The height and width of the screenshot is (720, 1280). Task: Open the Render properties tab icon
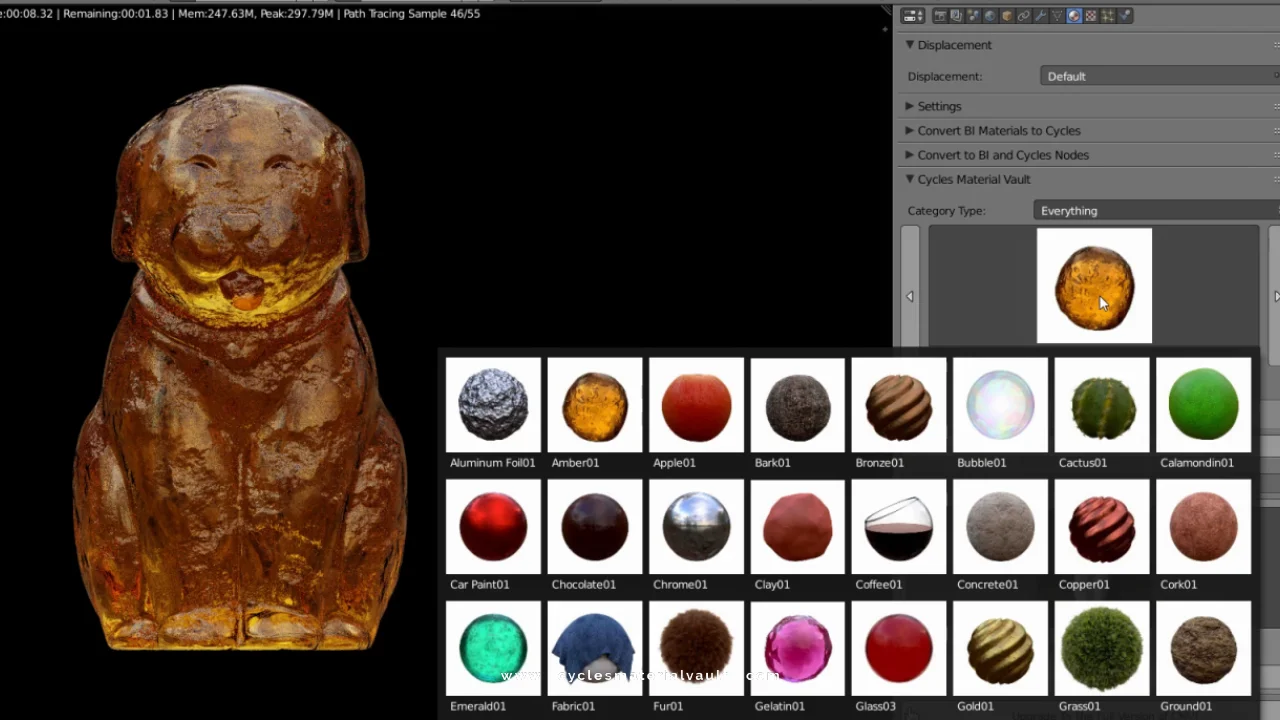coord(940,15)
